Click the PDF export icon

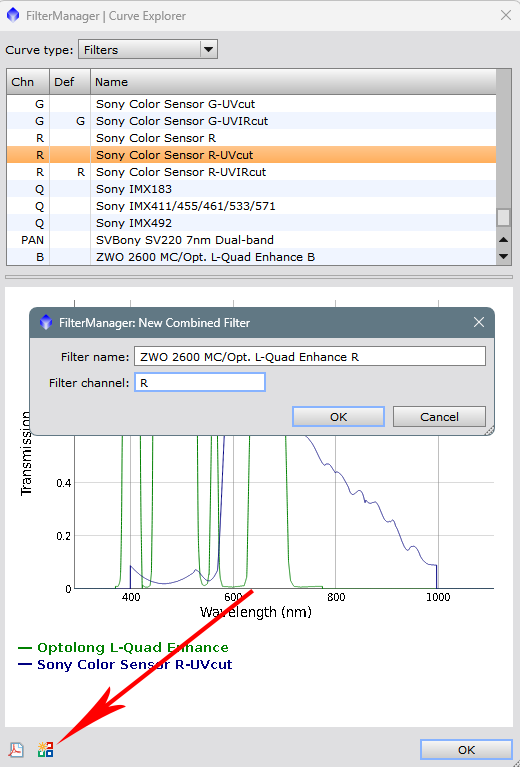(x=16, y=749)
